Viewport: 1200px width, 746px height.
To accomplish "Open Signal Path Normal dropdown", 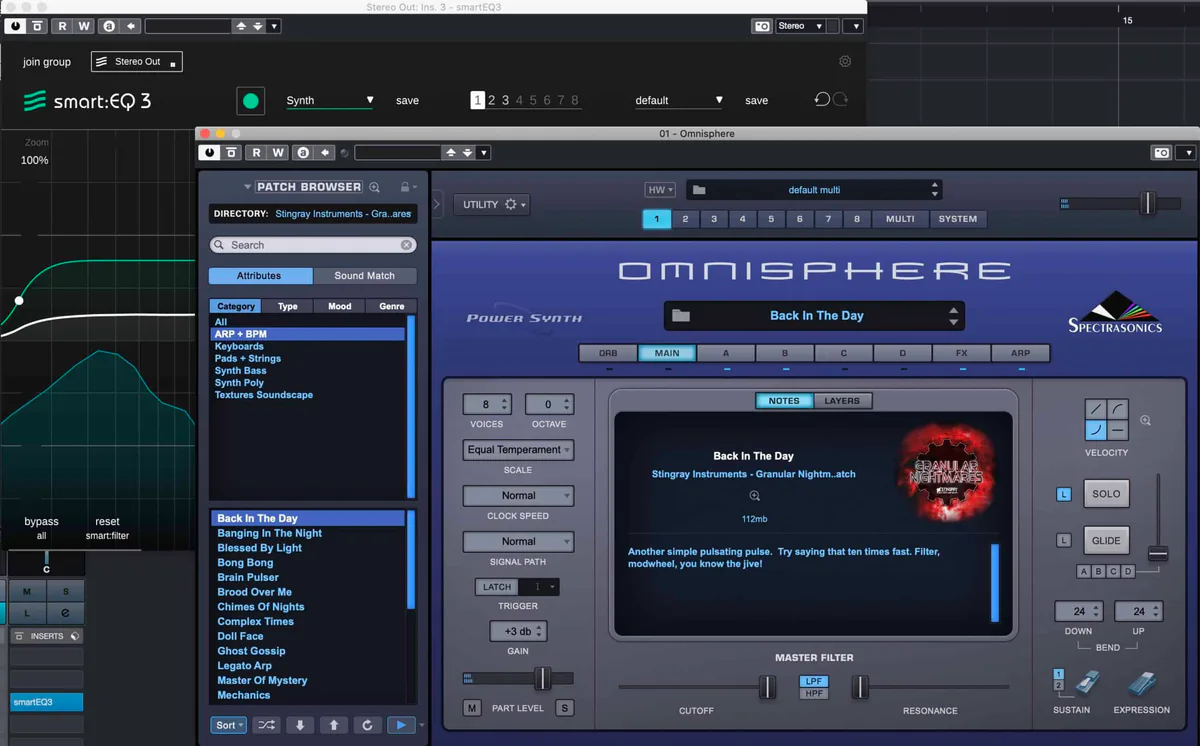I will coord(518,541).
